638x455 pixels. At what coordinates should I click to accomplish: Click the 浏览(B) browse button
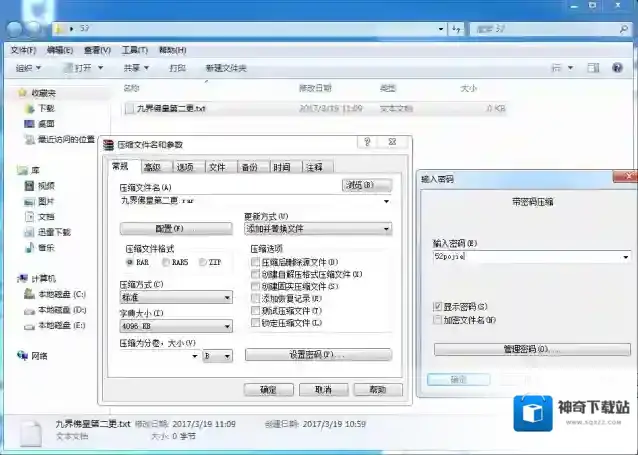click(366, 185)
